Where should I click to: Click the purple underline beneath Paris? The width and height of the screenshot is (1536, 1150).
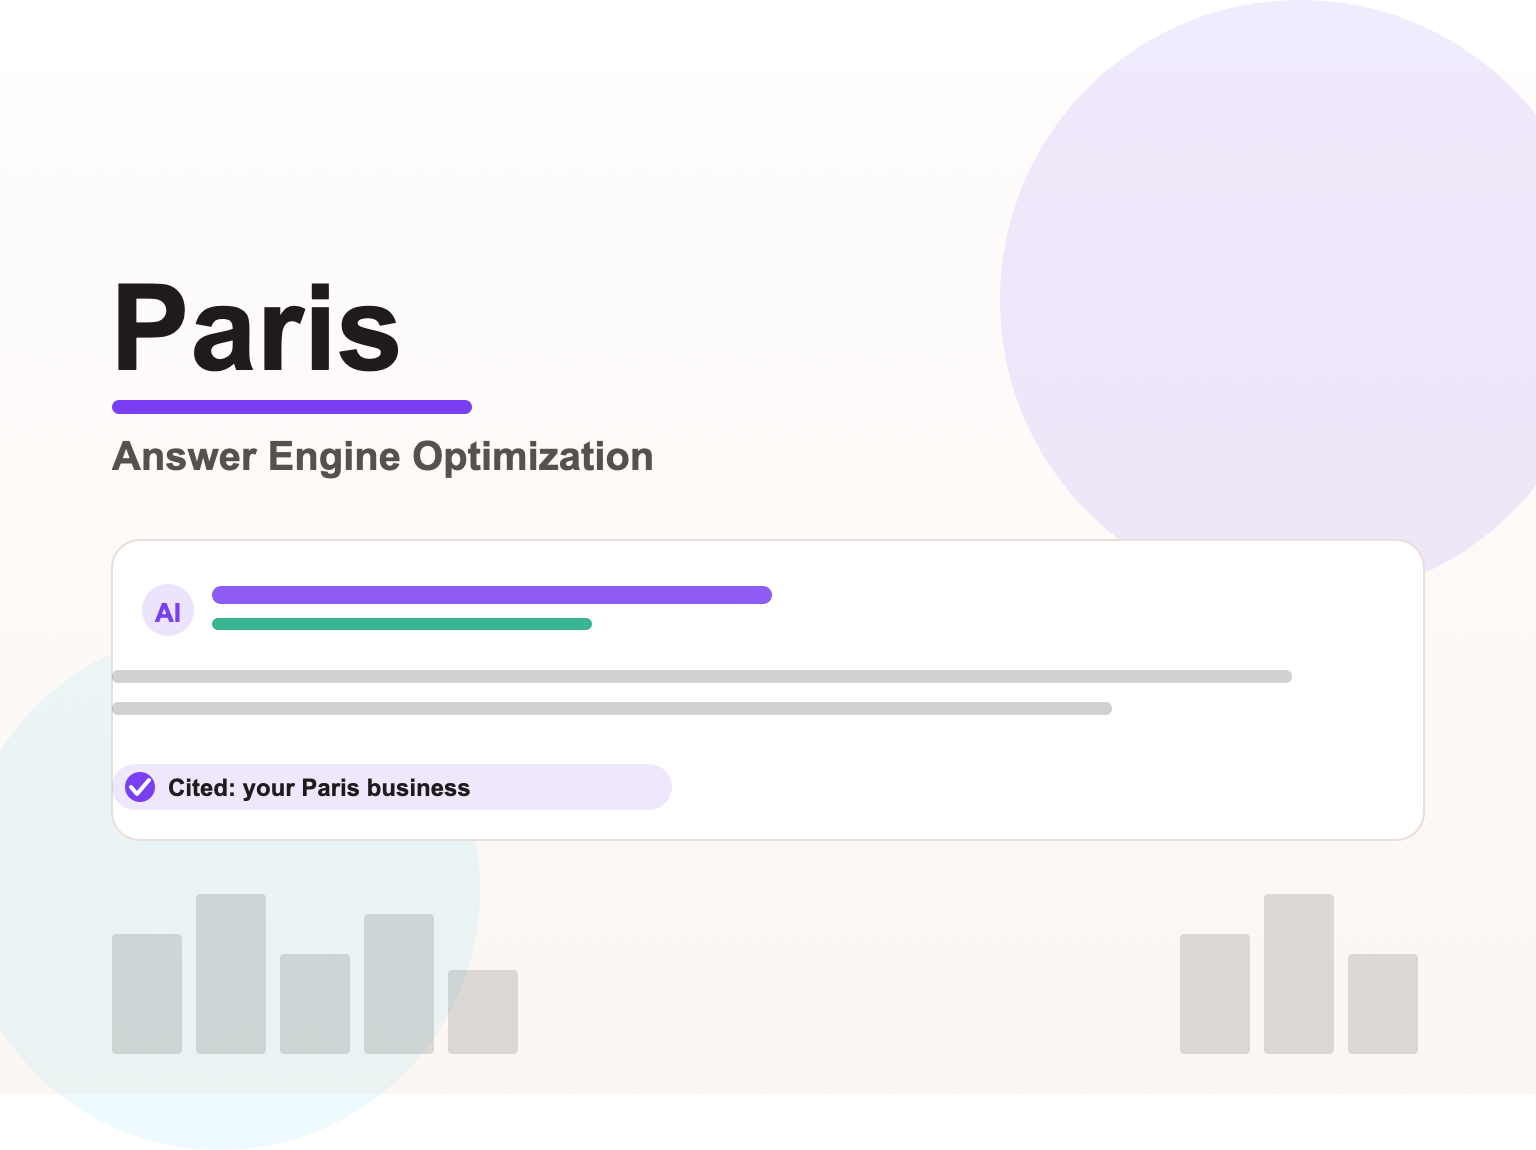[292, 407]
